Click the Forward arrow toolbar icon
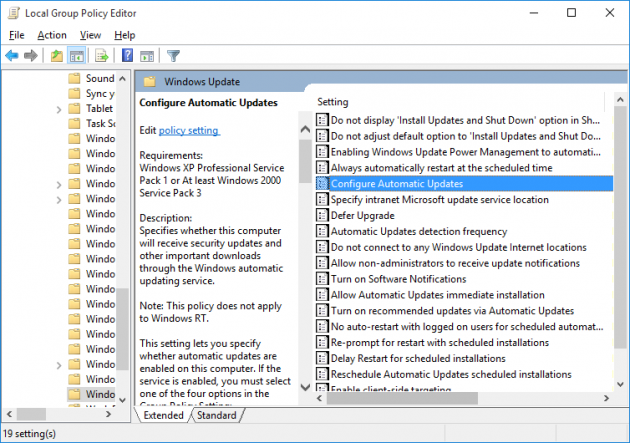Viewport: 630px width, 443px height. point(31,55)
